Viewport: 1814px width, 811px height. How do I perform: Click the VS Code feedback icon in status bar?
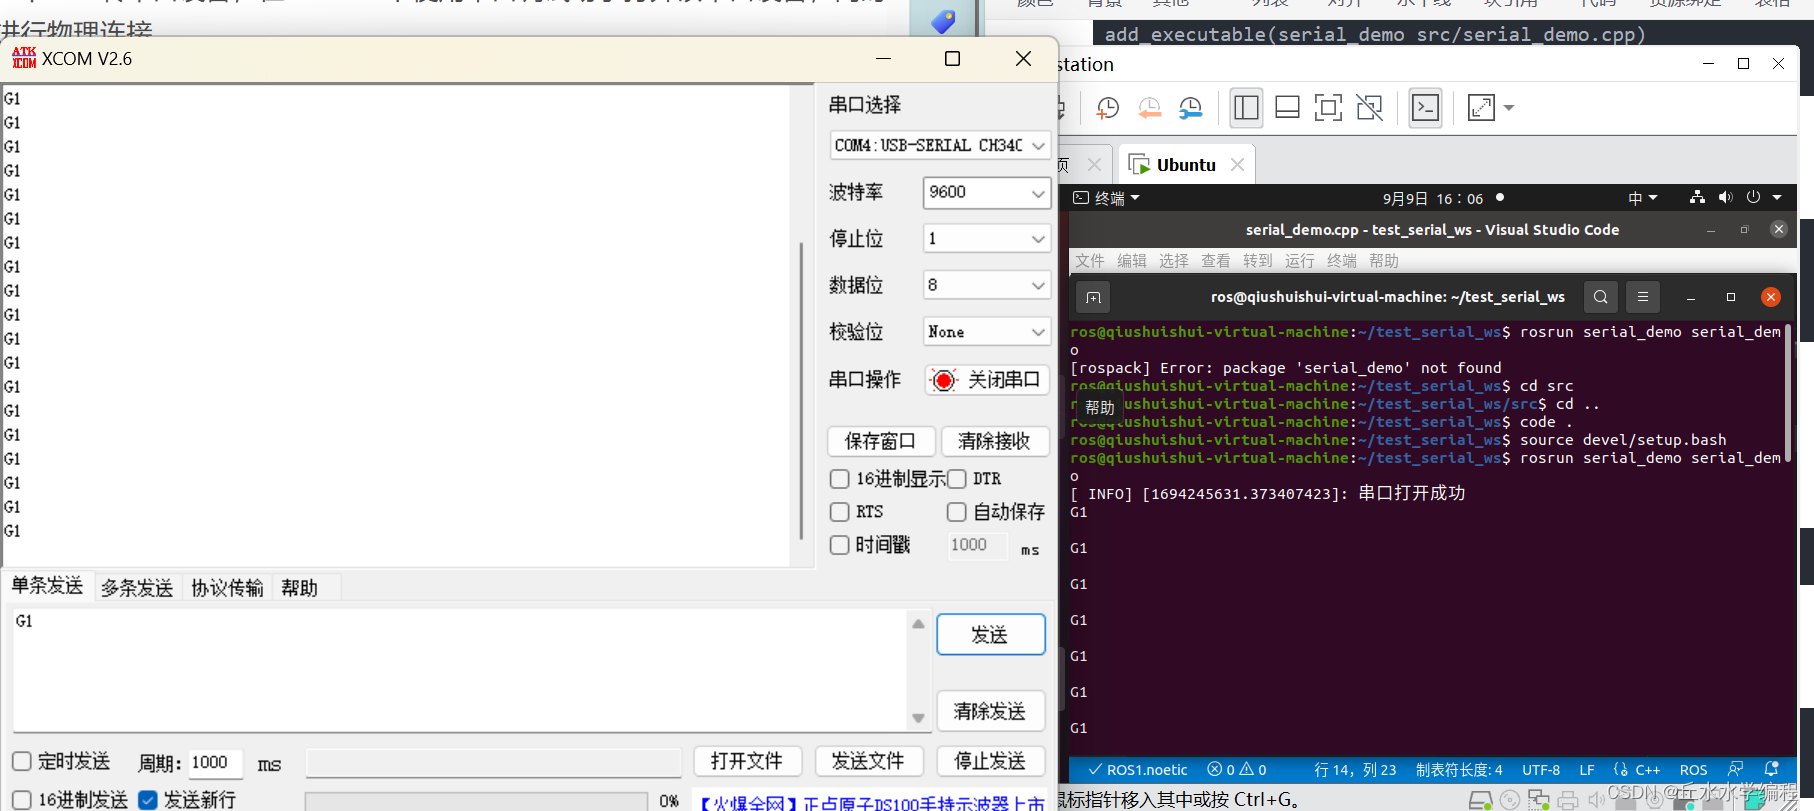point(1735,769)
